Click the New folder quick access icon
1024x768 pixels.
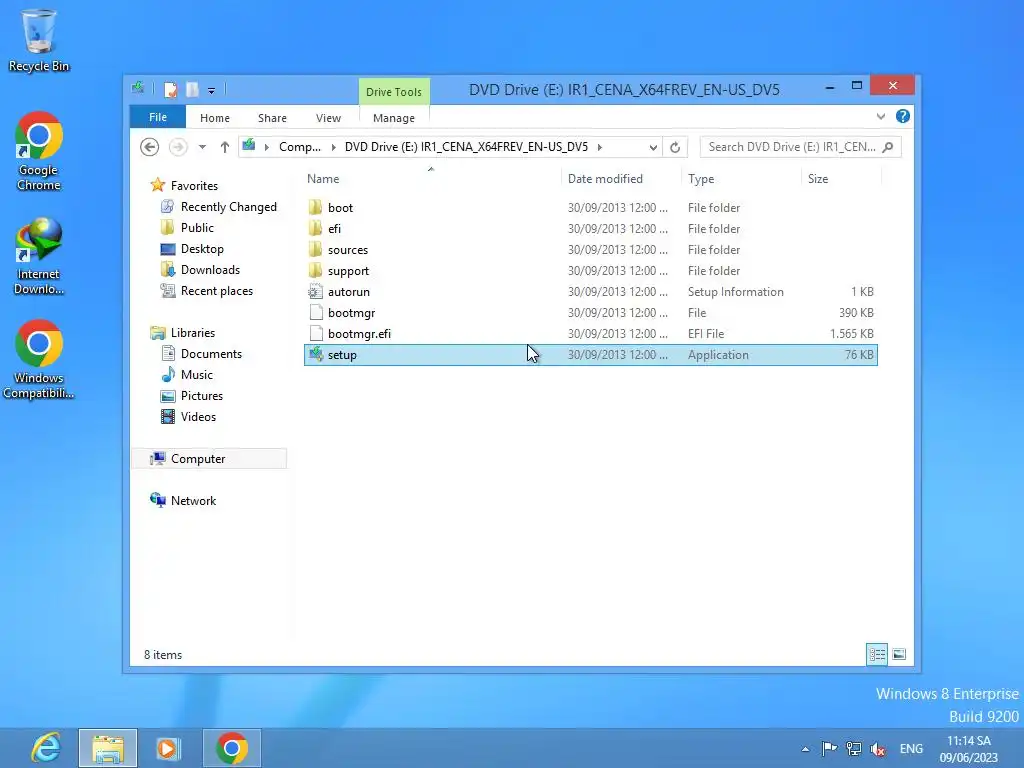[x=192, y=89]
